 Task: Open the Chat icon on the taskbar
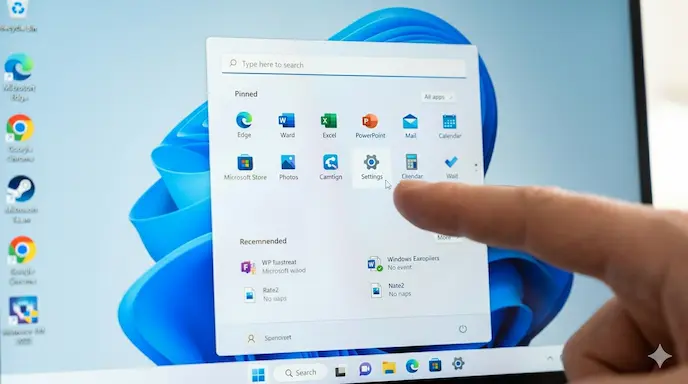tap(365, 370)
